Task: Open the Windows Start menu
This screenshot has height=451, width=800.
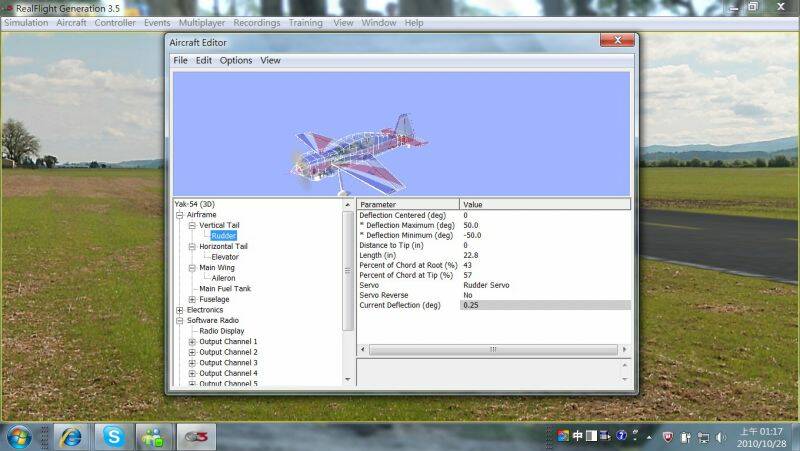Action: tap(19, 436)
